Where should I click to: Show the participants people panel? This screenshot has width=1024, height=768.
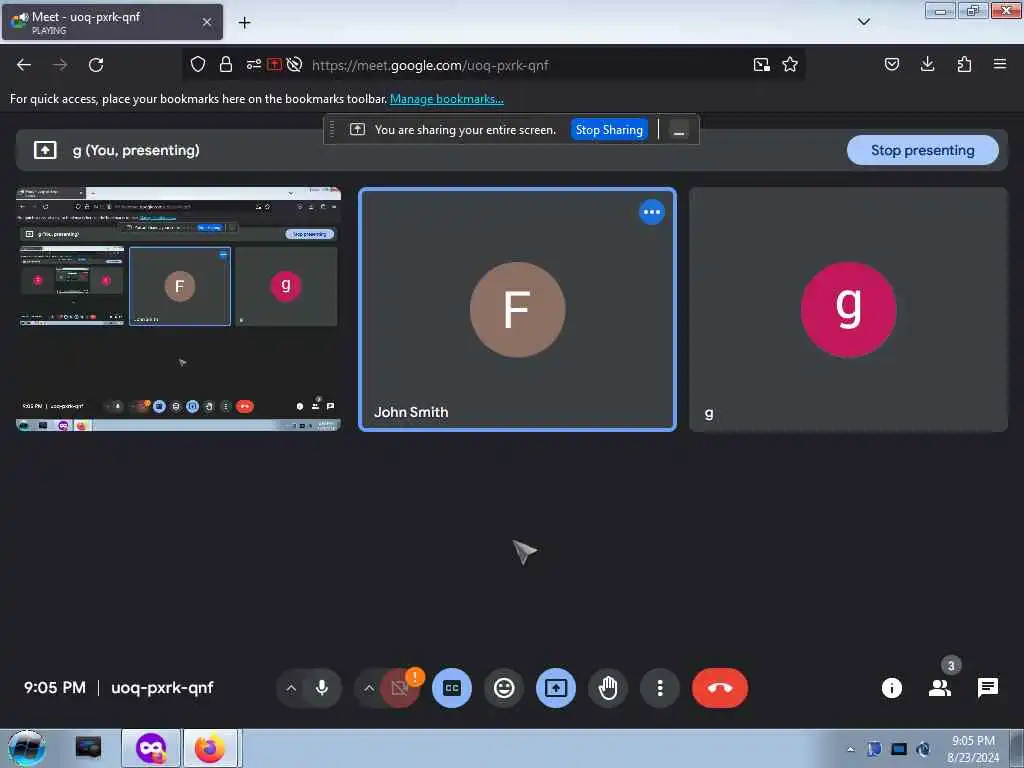point(940,688)
